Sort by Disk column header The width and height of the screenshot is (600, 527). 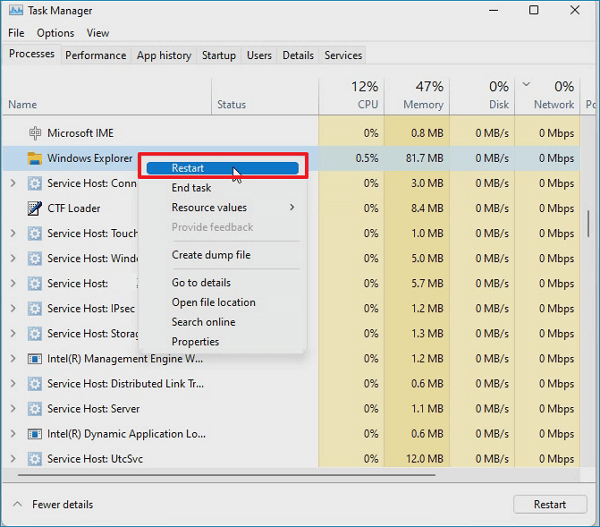pyautogui.click(x=482, y=96)
